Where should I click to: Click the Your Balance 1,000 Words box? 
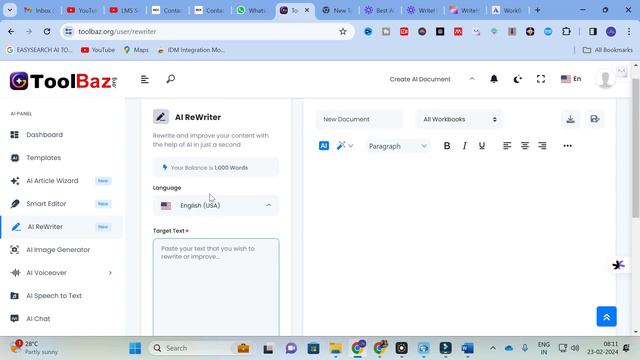[216, 167]
